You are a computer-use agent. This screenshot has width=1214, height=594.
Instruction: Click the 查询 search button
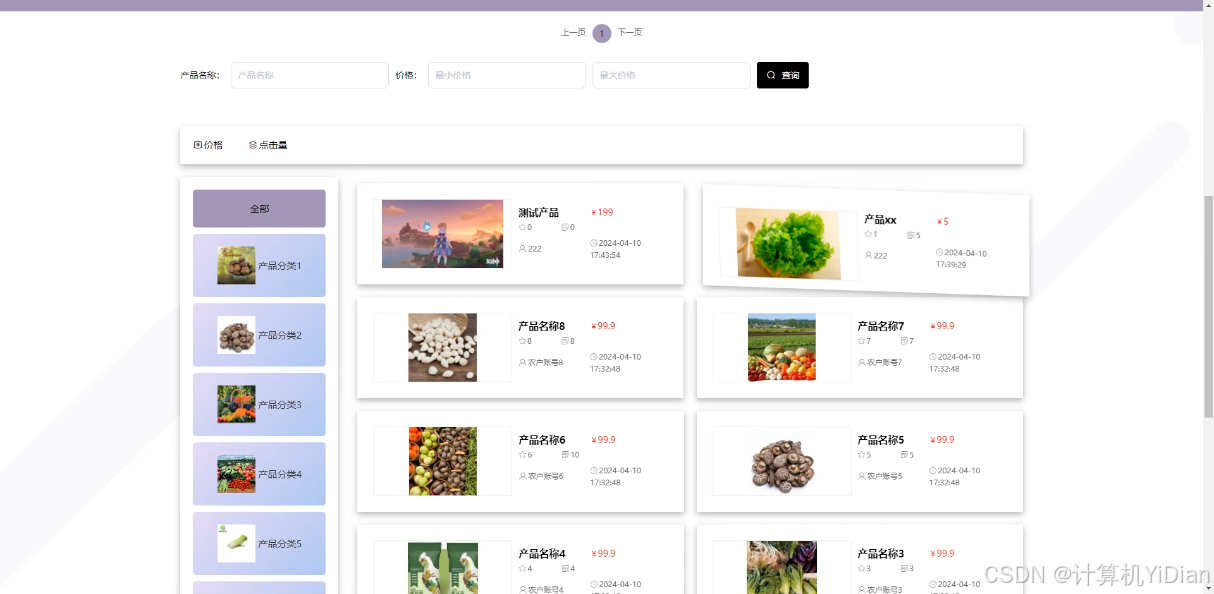pyautogui.click(x=783, y=75)
